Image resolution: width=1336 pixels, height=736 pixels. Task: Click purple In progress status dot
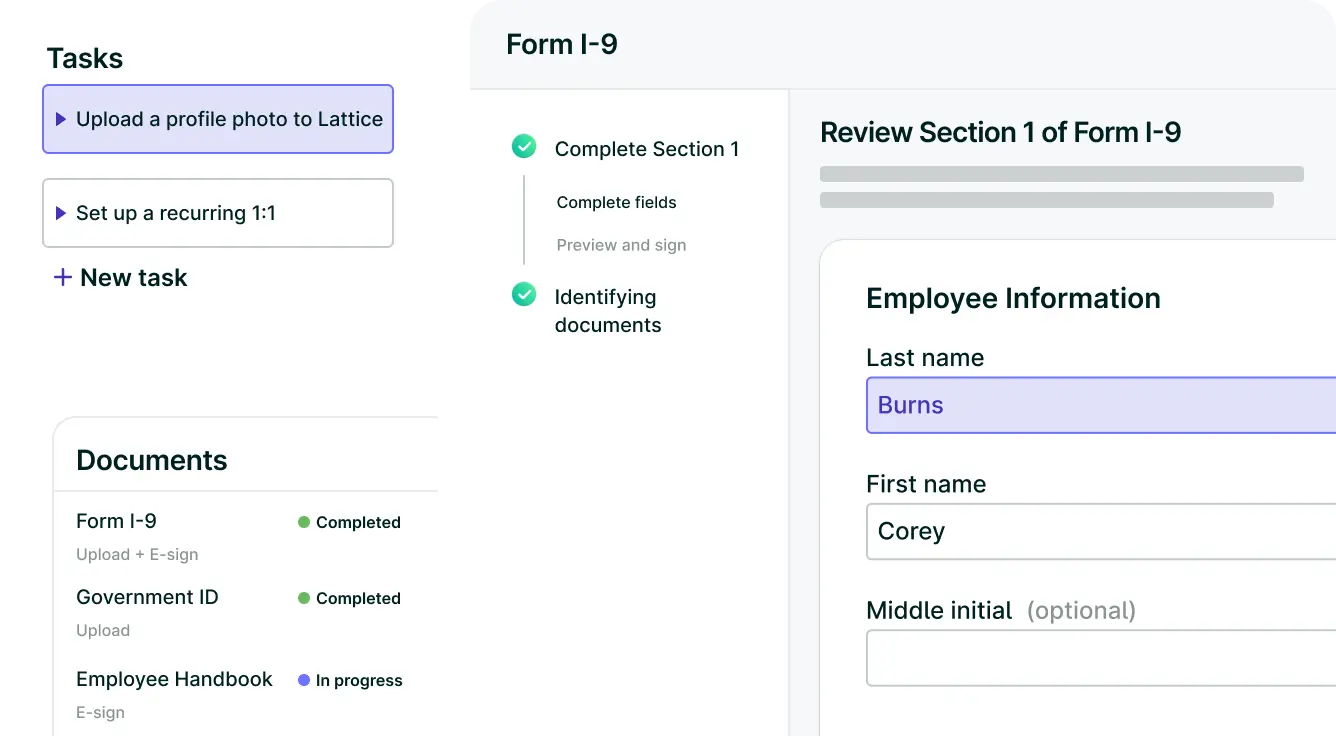tap(304, 680)
